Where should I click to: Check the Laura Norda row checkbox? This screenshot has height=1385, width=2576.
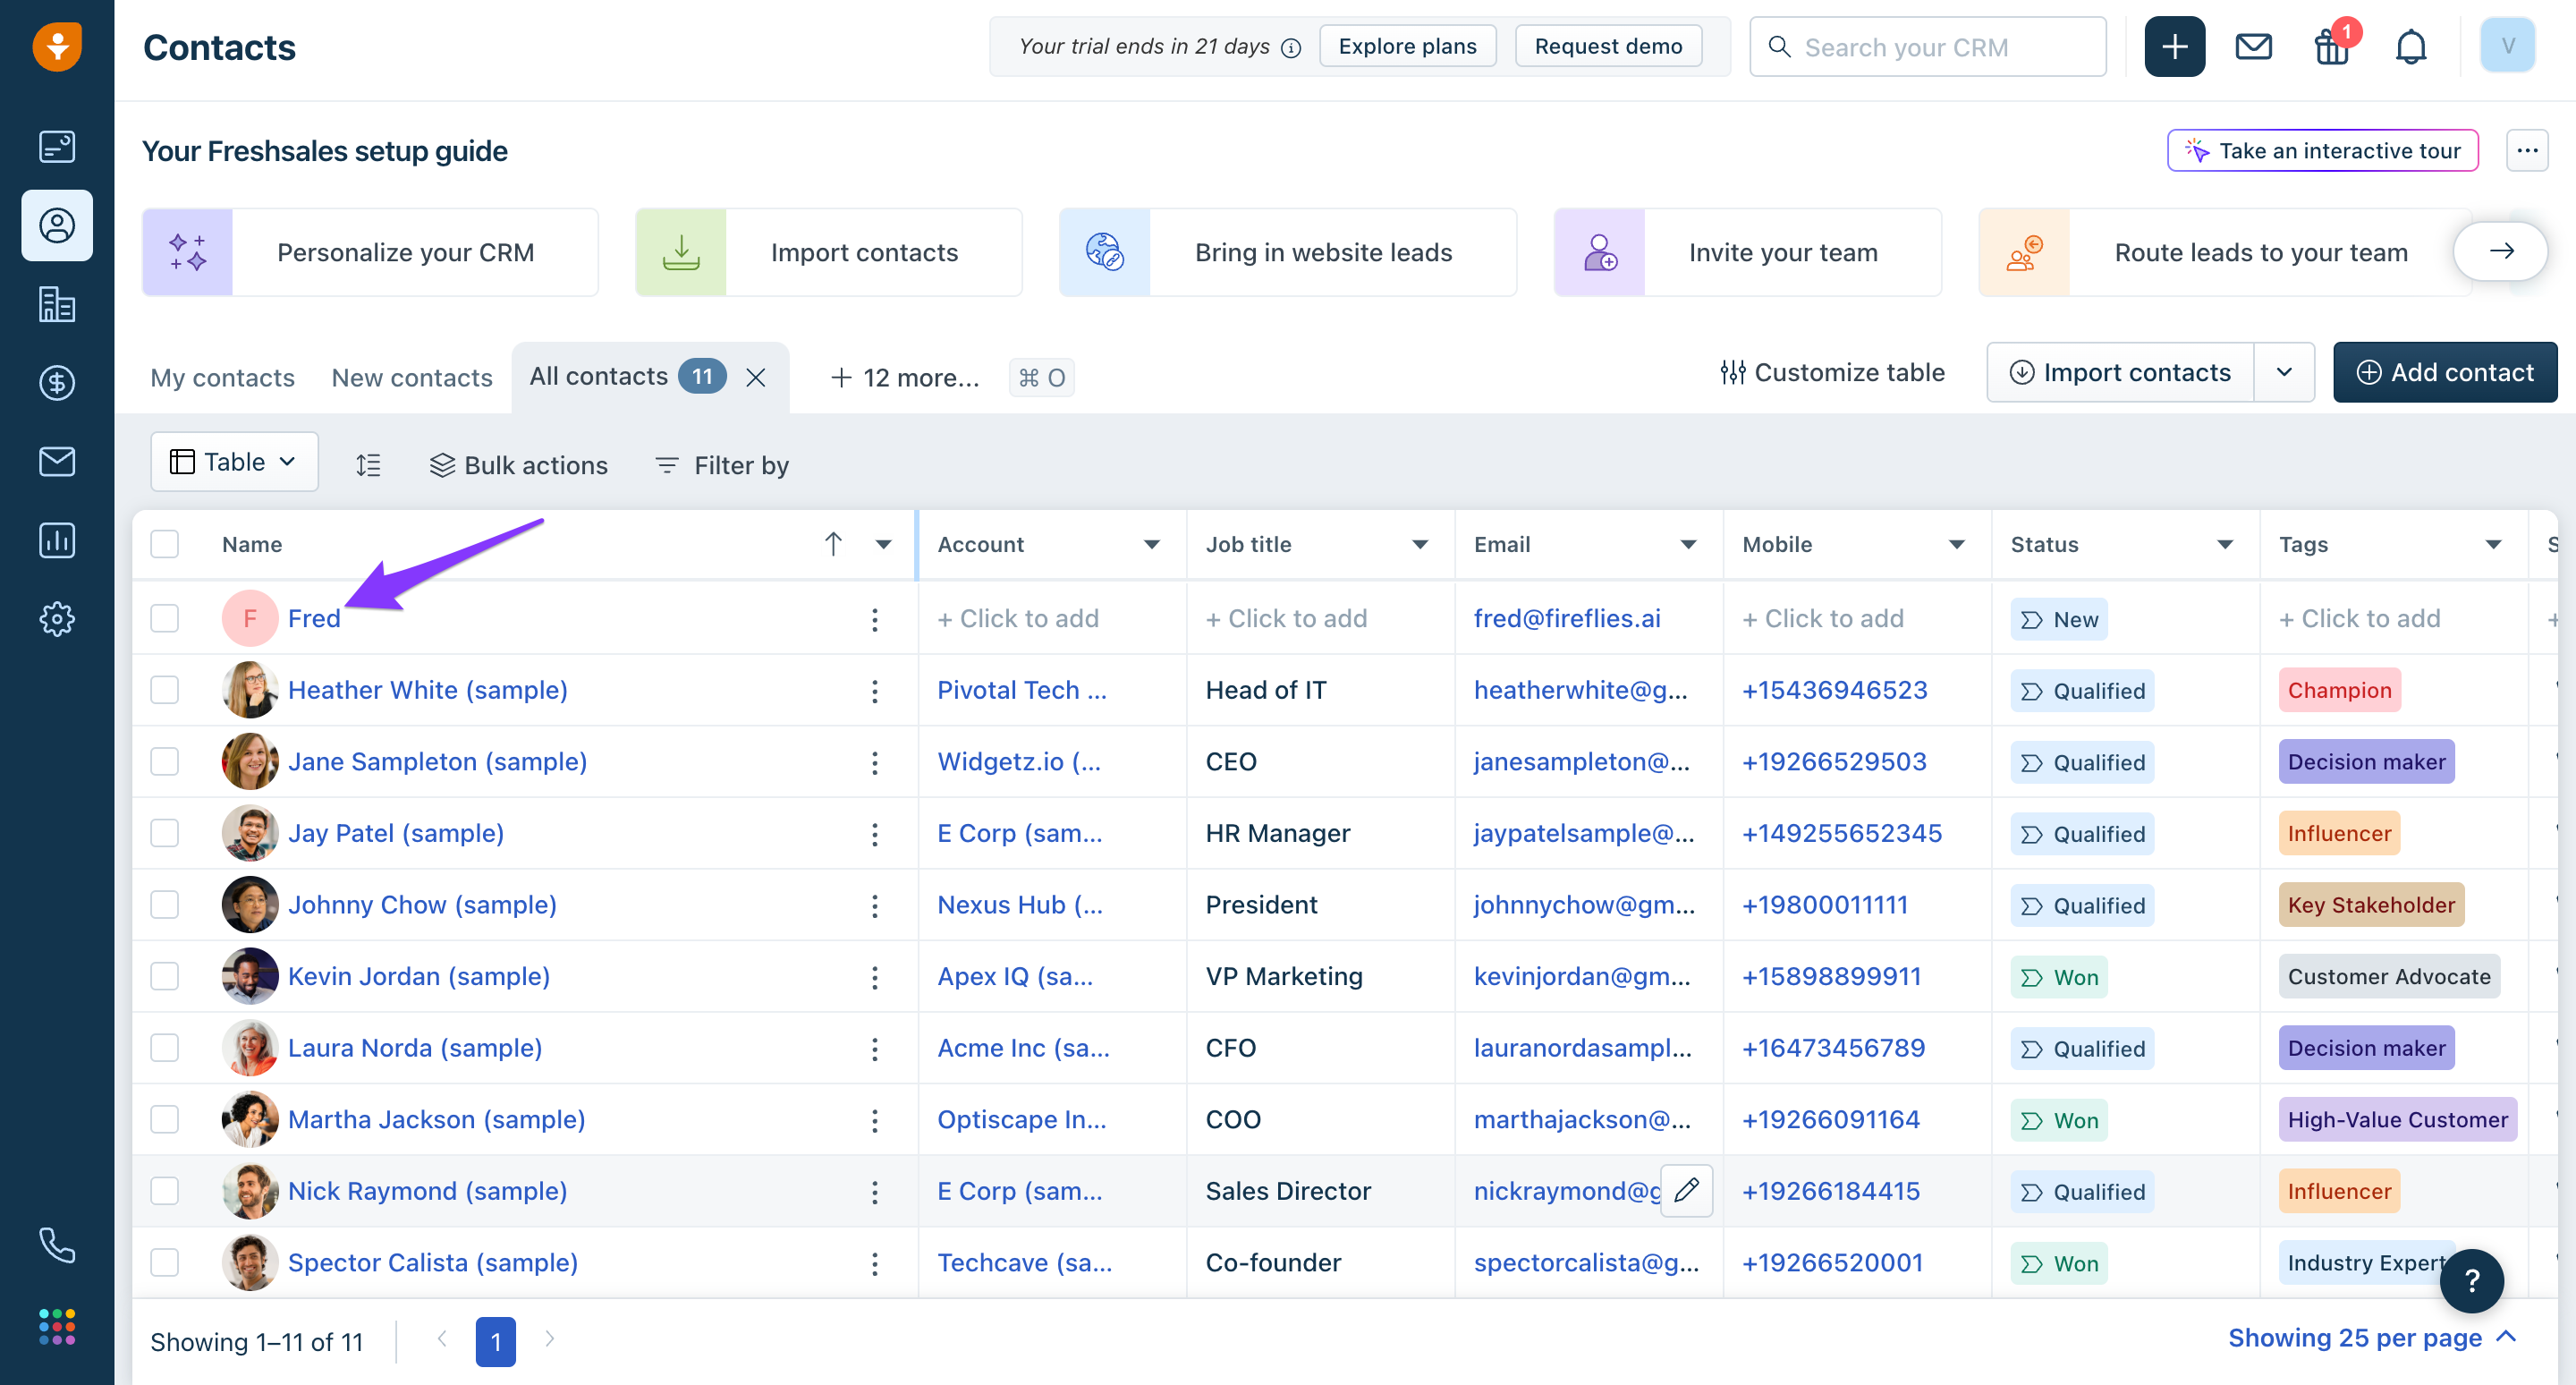(165, 1048)
